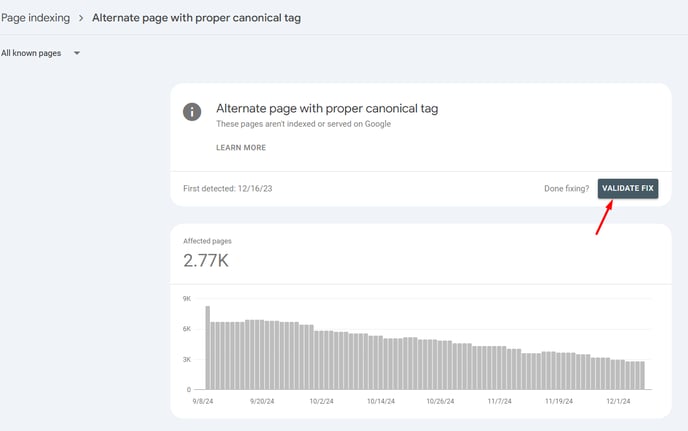This screenshot has height=431, width=688.
Task: Click the info icon beside the heading
Action: [192, 112]
